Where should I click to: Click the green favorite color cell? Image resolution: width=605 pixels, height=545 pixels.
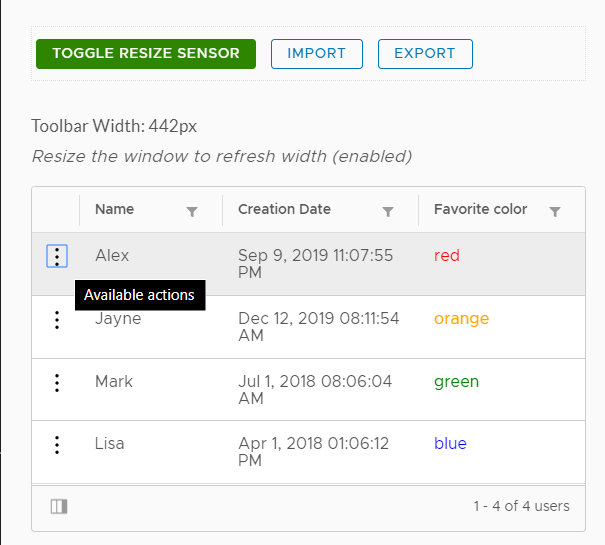pos(456,382)
